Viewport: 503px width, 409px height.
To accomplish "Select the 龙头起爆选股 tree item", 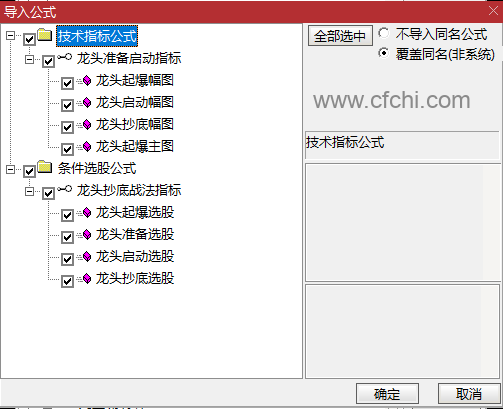I will click(135, 212).
